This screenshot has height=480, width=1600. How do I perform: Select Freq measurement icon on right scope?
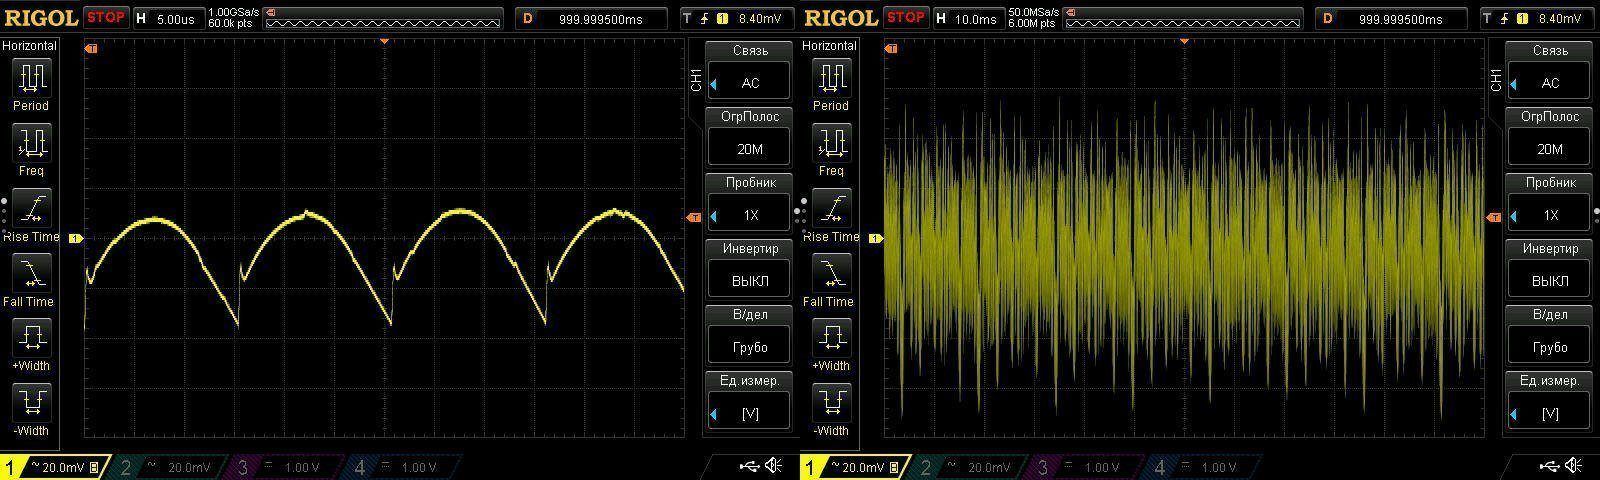(831, 144)
